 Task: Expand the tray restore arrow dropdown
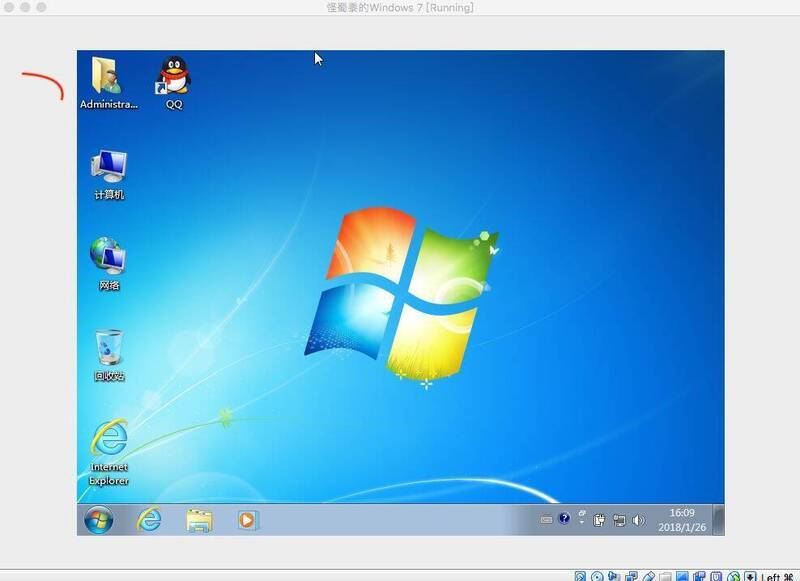coord(582,520)
